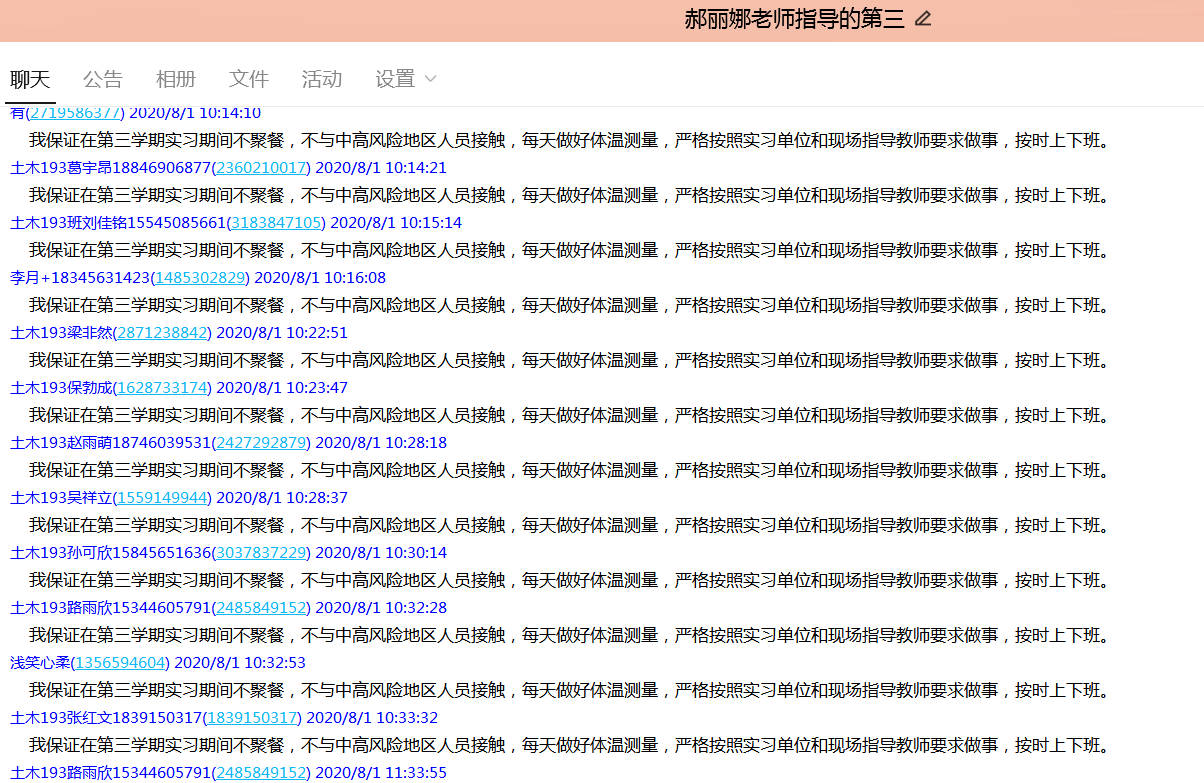Click the edit pencil icon beside group name
1204x783 pixels.
pos(923,19)
